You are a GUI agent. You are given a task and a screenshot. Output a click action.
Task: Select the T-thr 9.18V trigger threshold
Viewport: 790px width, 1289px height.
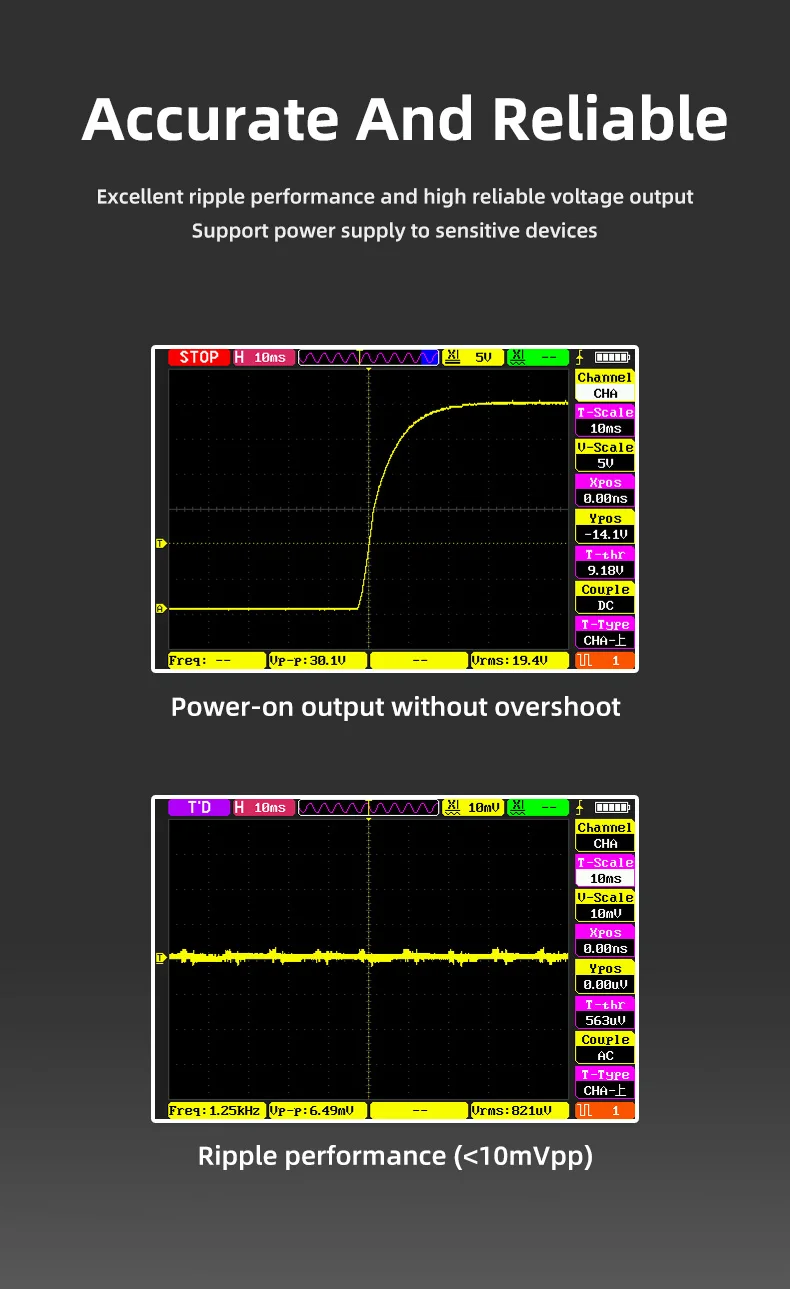pos(605,562)
